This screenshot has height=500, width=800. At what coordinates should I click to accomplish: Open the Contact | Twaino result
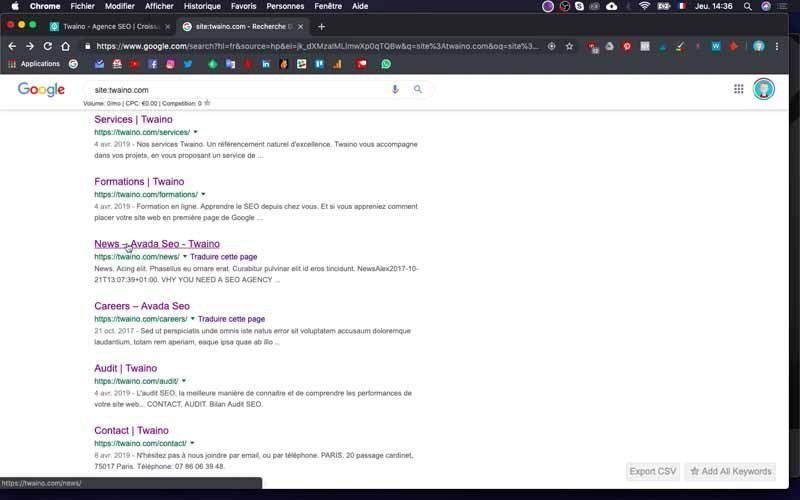131,431
